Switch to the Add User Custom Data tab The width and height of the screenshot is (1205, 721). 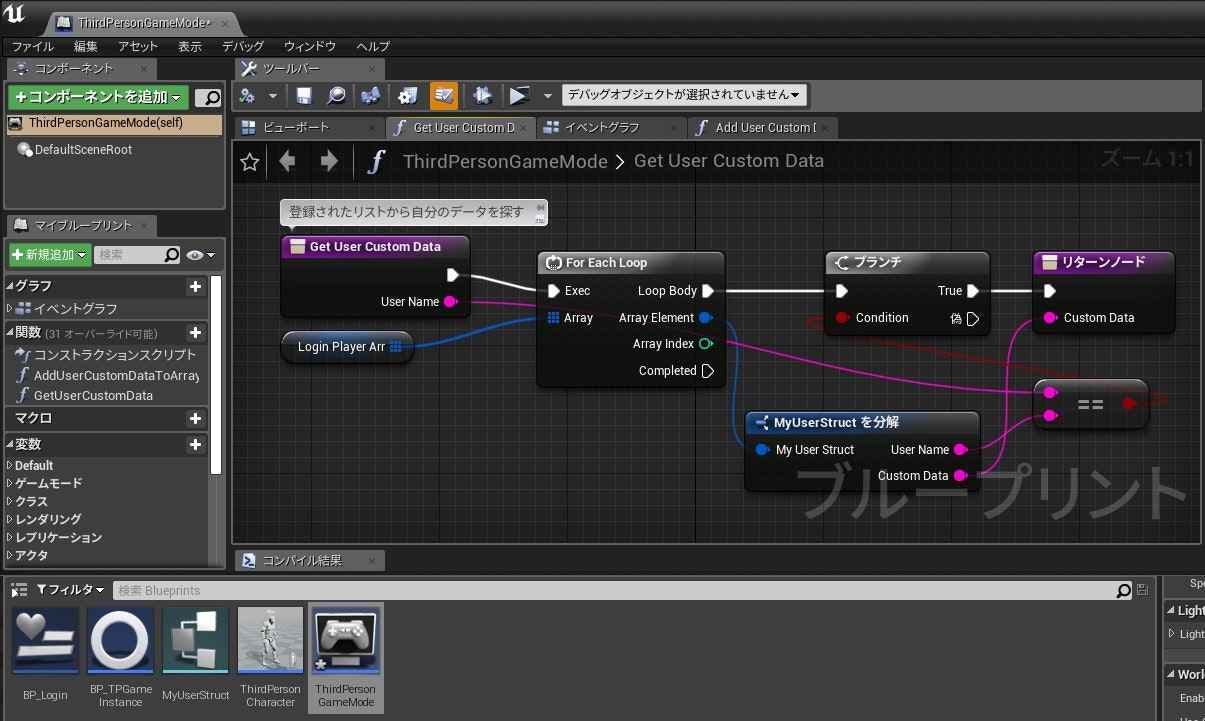(x=763, y=128)
